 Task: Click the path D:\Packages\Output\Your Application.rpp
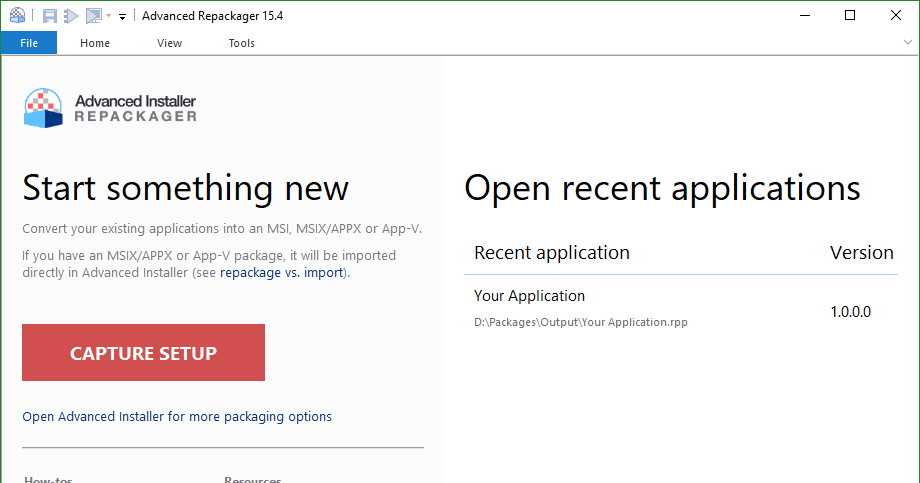click(x=581, y=322)
